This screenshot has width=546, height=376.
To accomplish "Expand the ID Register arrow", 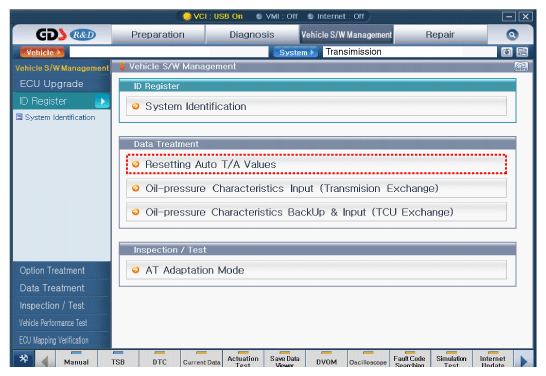I will click(102, 101).
